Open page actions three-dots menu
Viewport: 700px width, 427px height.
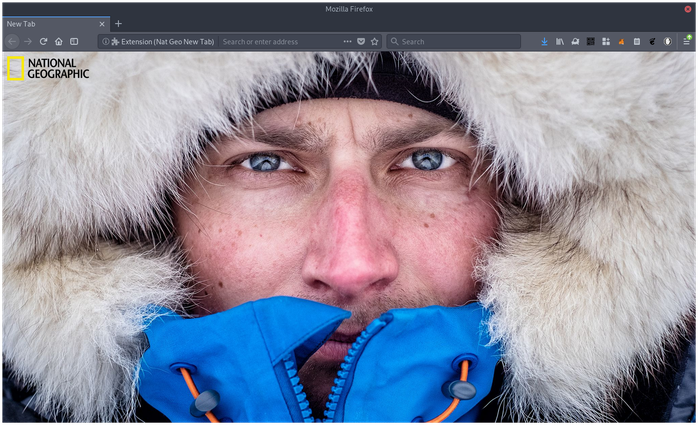coord(347,42)
